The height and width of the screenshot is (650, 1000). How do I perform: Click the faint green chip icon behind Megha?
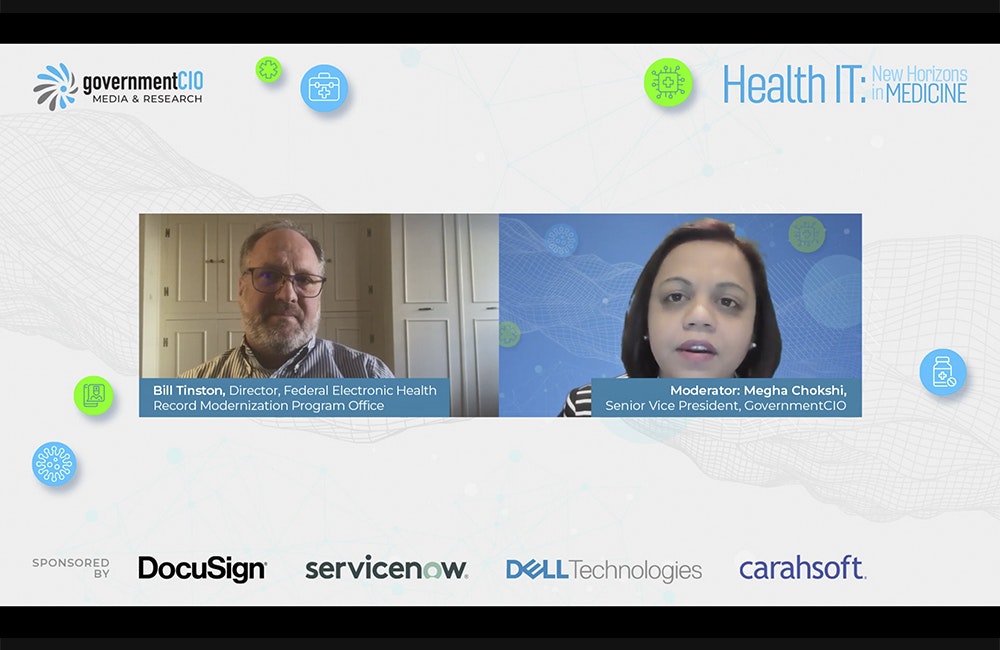[806, 234]
